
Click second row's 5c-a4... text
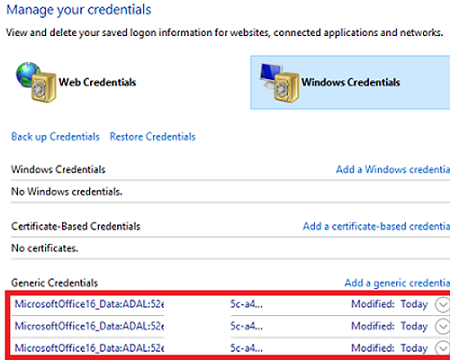[246, 326]
